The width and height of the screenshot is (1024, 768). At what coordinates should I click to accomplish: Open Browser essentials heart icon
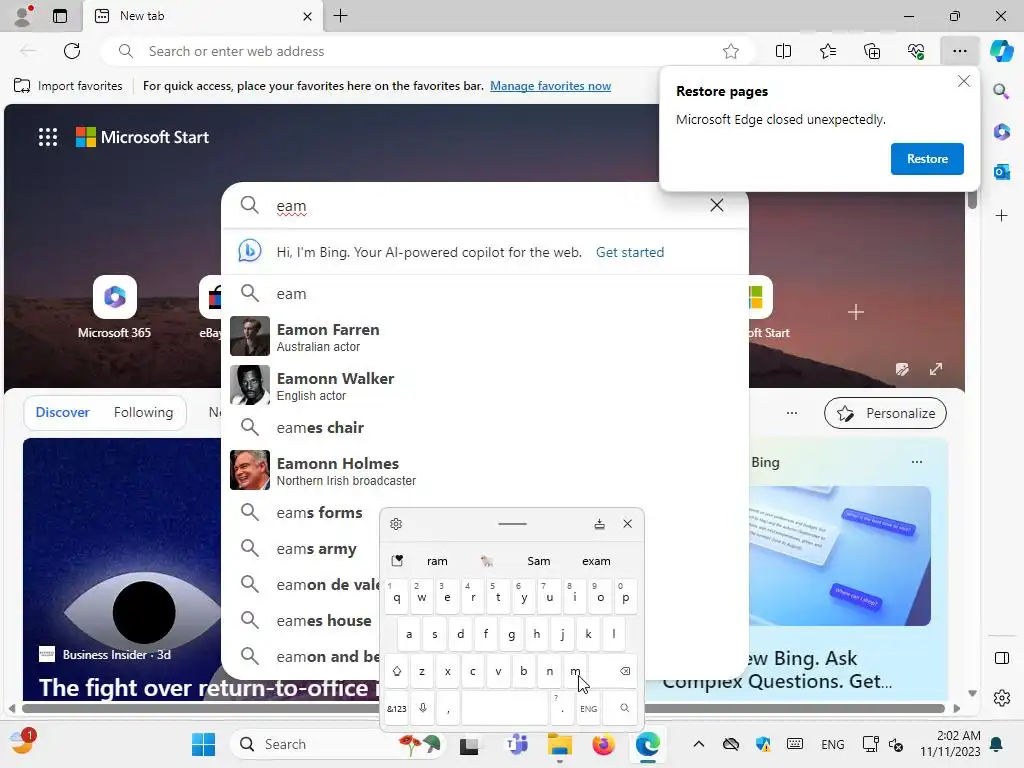coord(916,51)
